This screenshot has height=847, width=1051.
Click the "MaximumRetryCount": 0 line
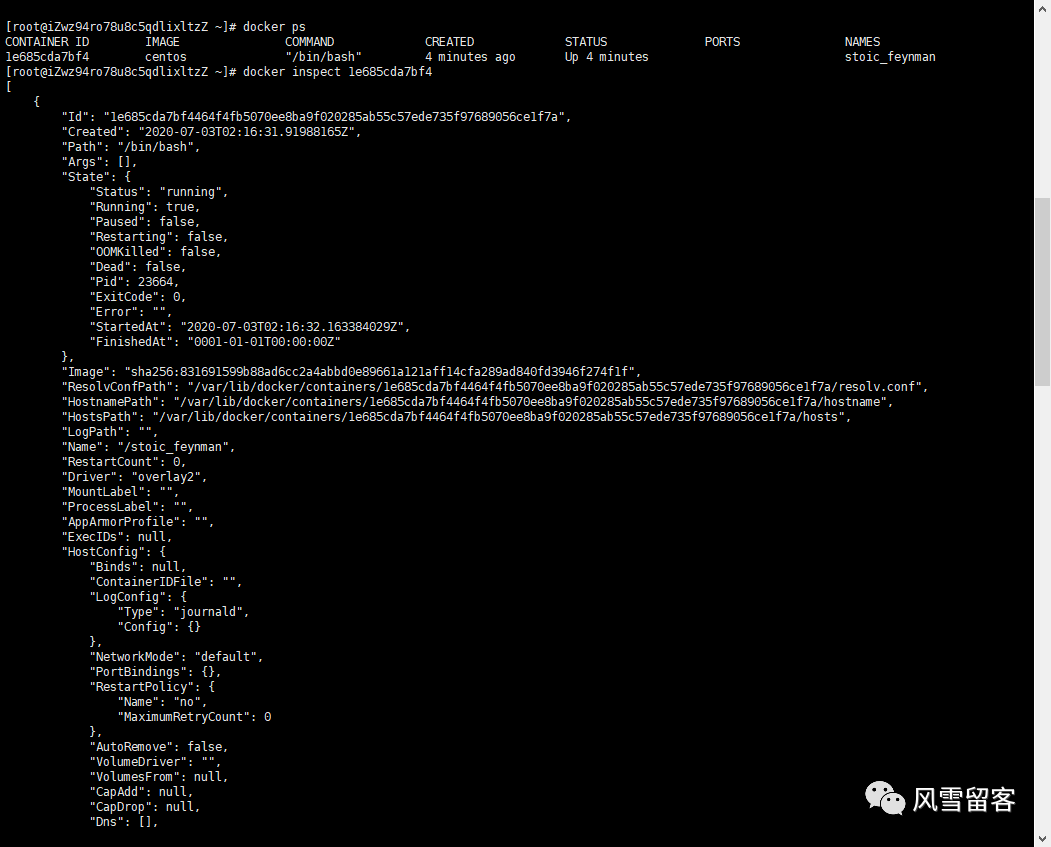[194, 717]
